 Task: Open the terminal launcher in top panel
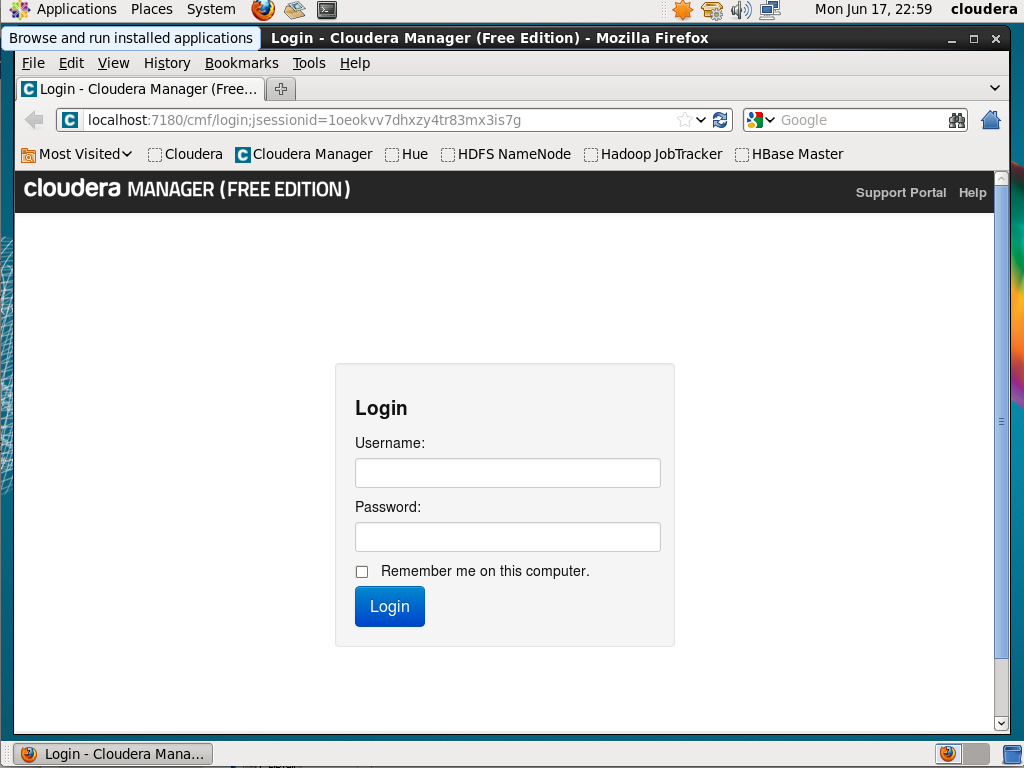click(x=327, y=9)
